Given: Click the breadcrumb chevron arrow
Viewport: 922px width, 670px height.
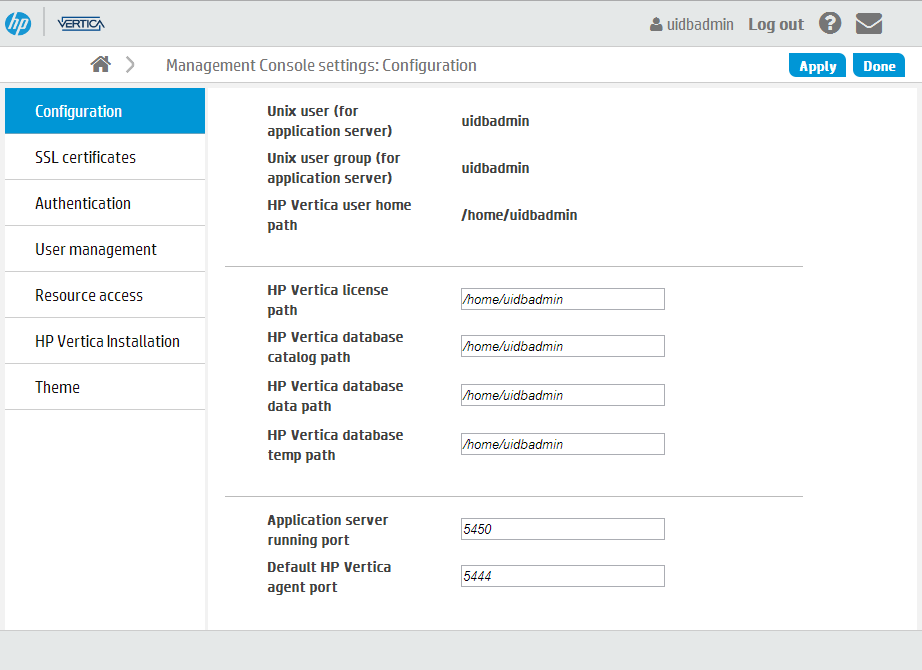Looking at the screenshot, I should (130, 65).
